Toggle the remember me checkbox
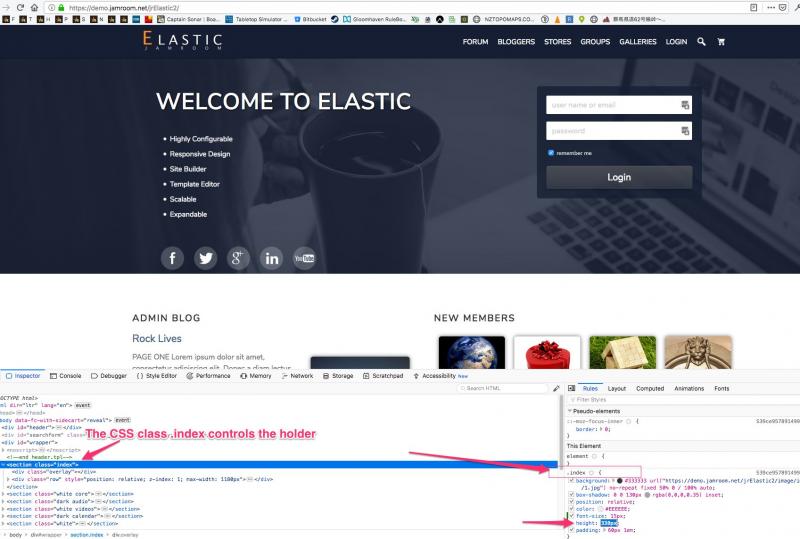 (551, 153)
